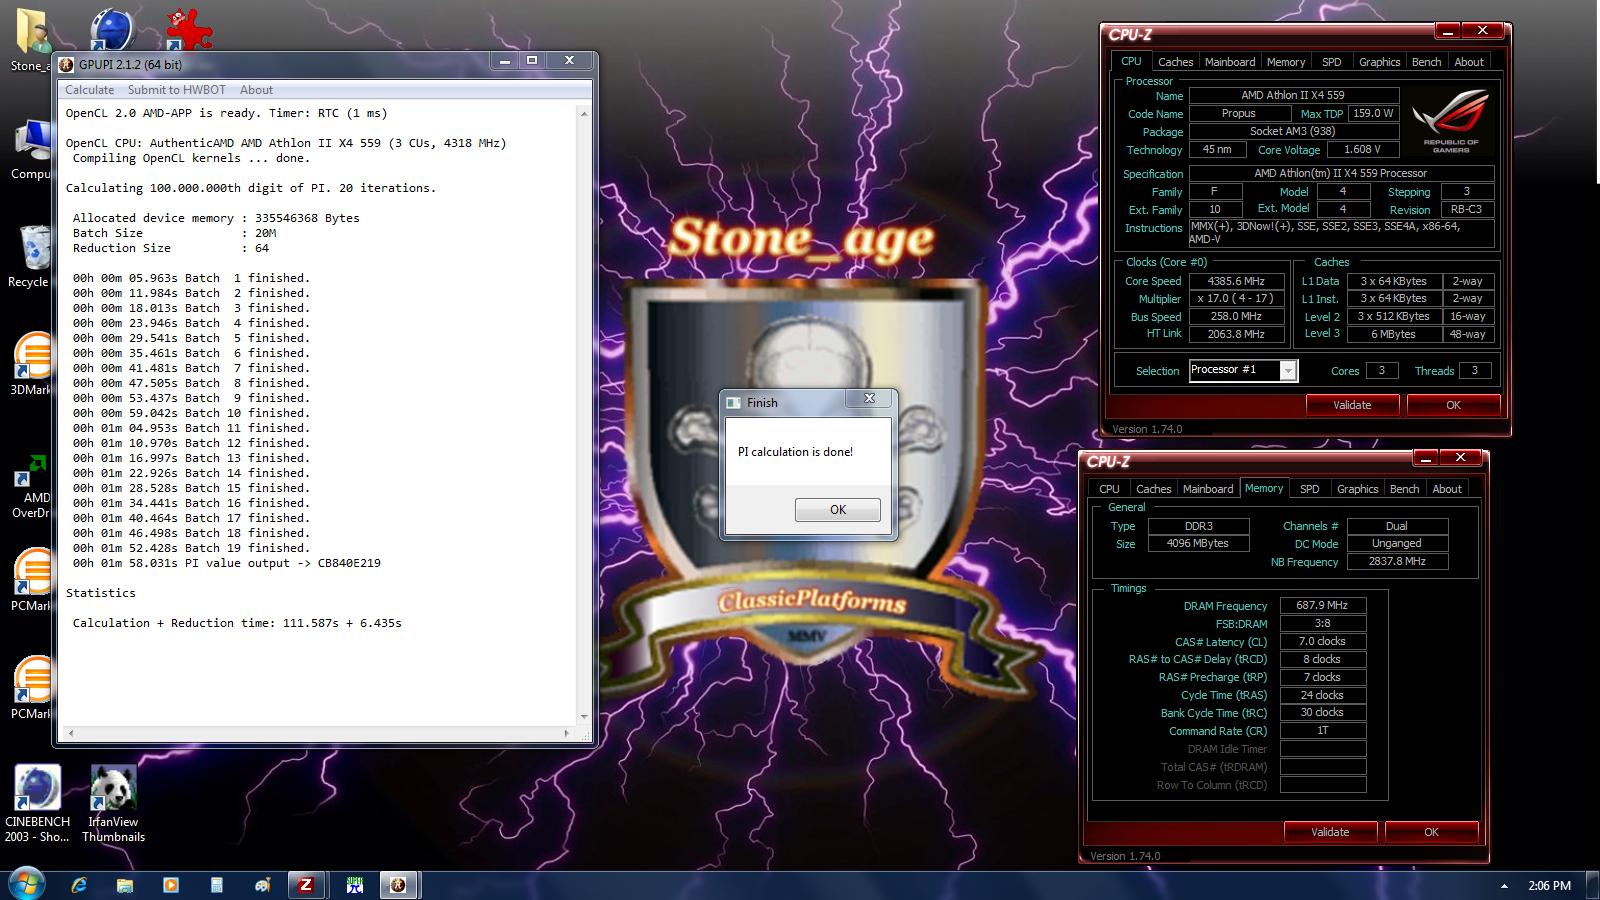Switch to CPU-Z via red Z taskbar icon
This screenshot has width=1600, height=900.
(x=306, y=885)
